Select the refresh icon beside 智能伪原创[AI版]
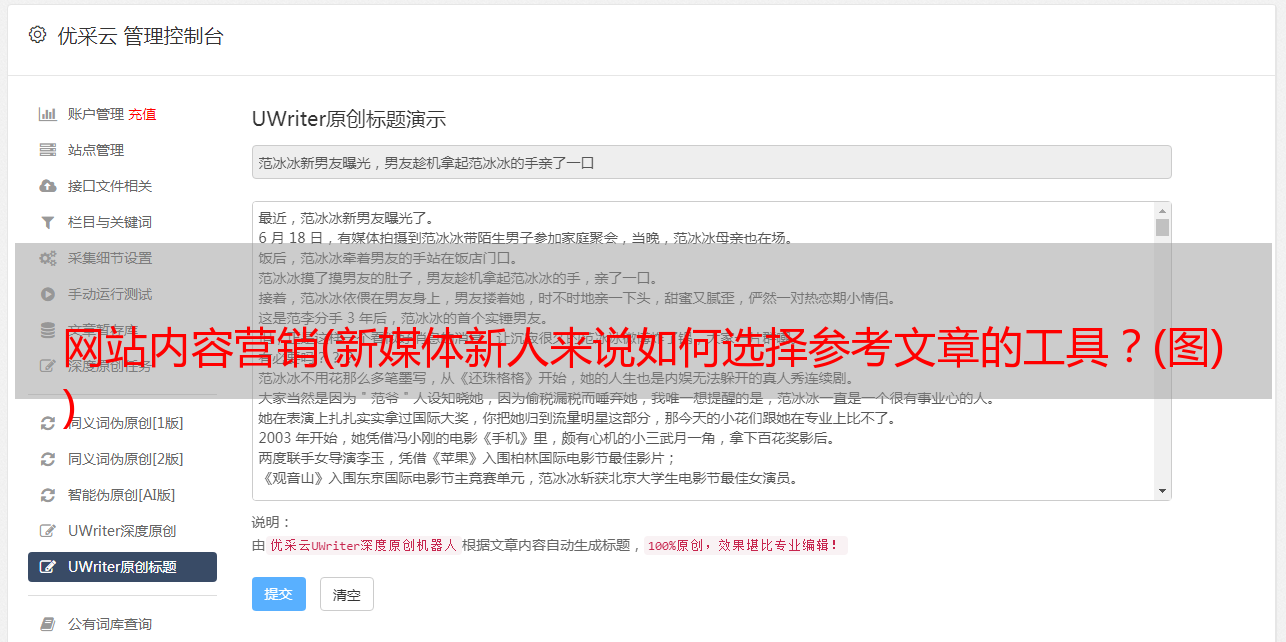1286x642 pixels. 47,495
